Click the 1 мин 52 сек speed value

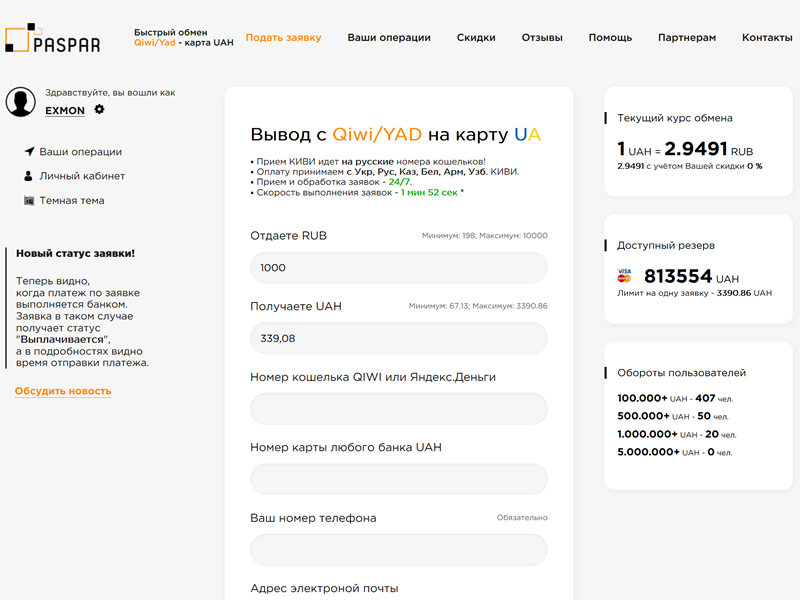(x=429, y=192)
